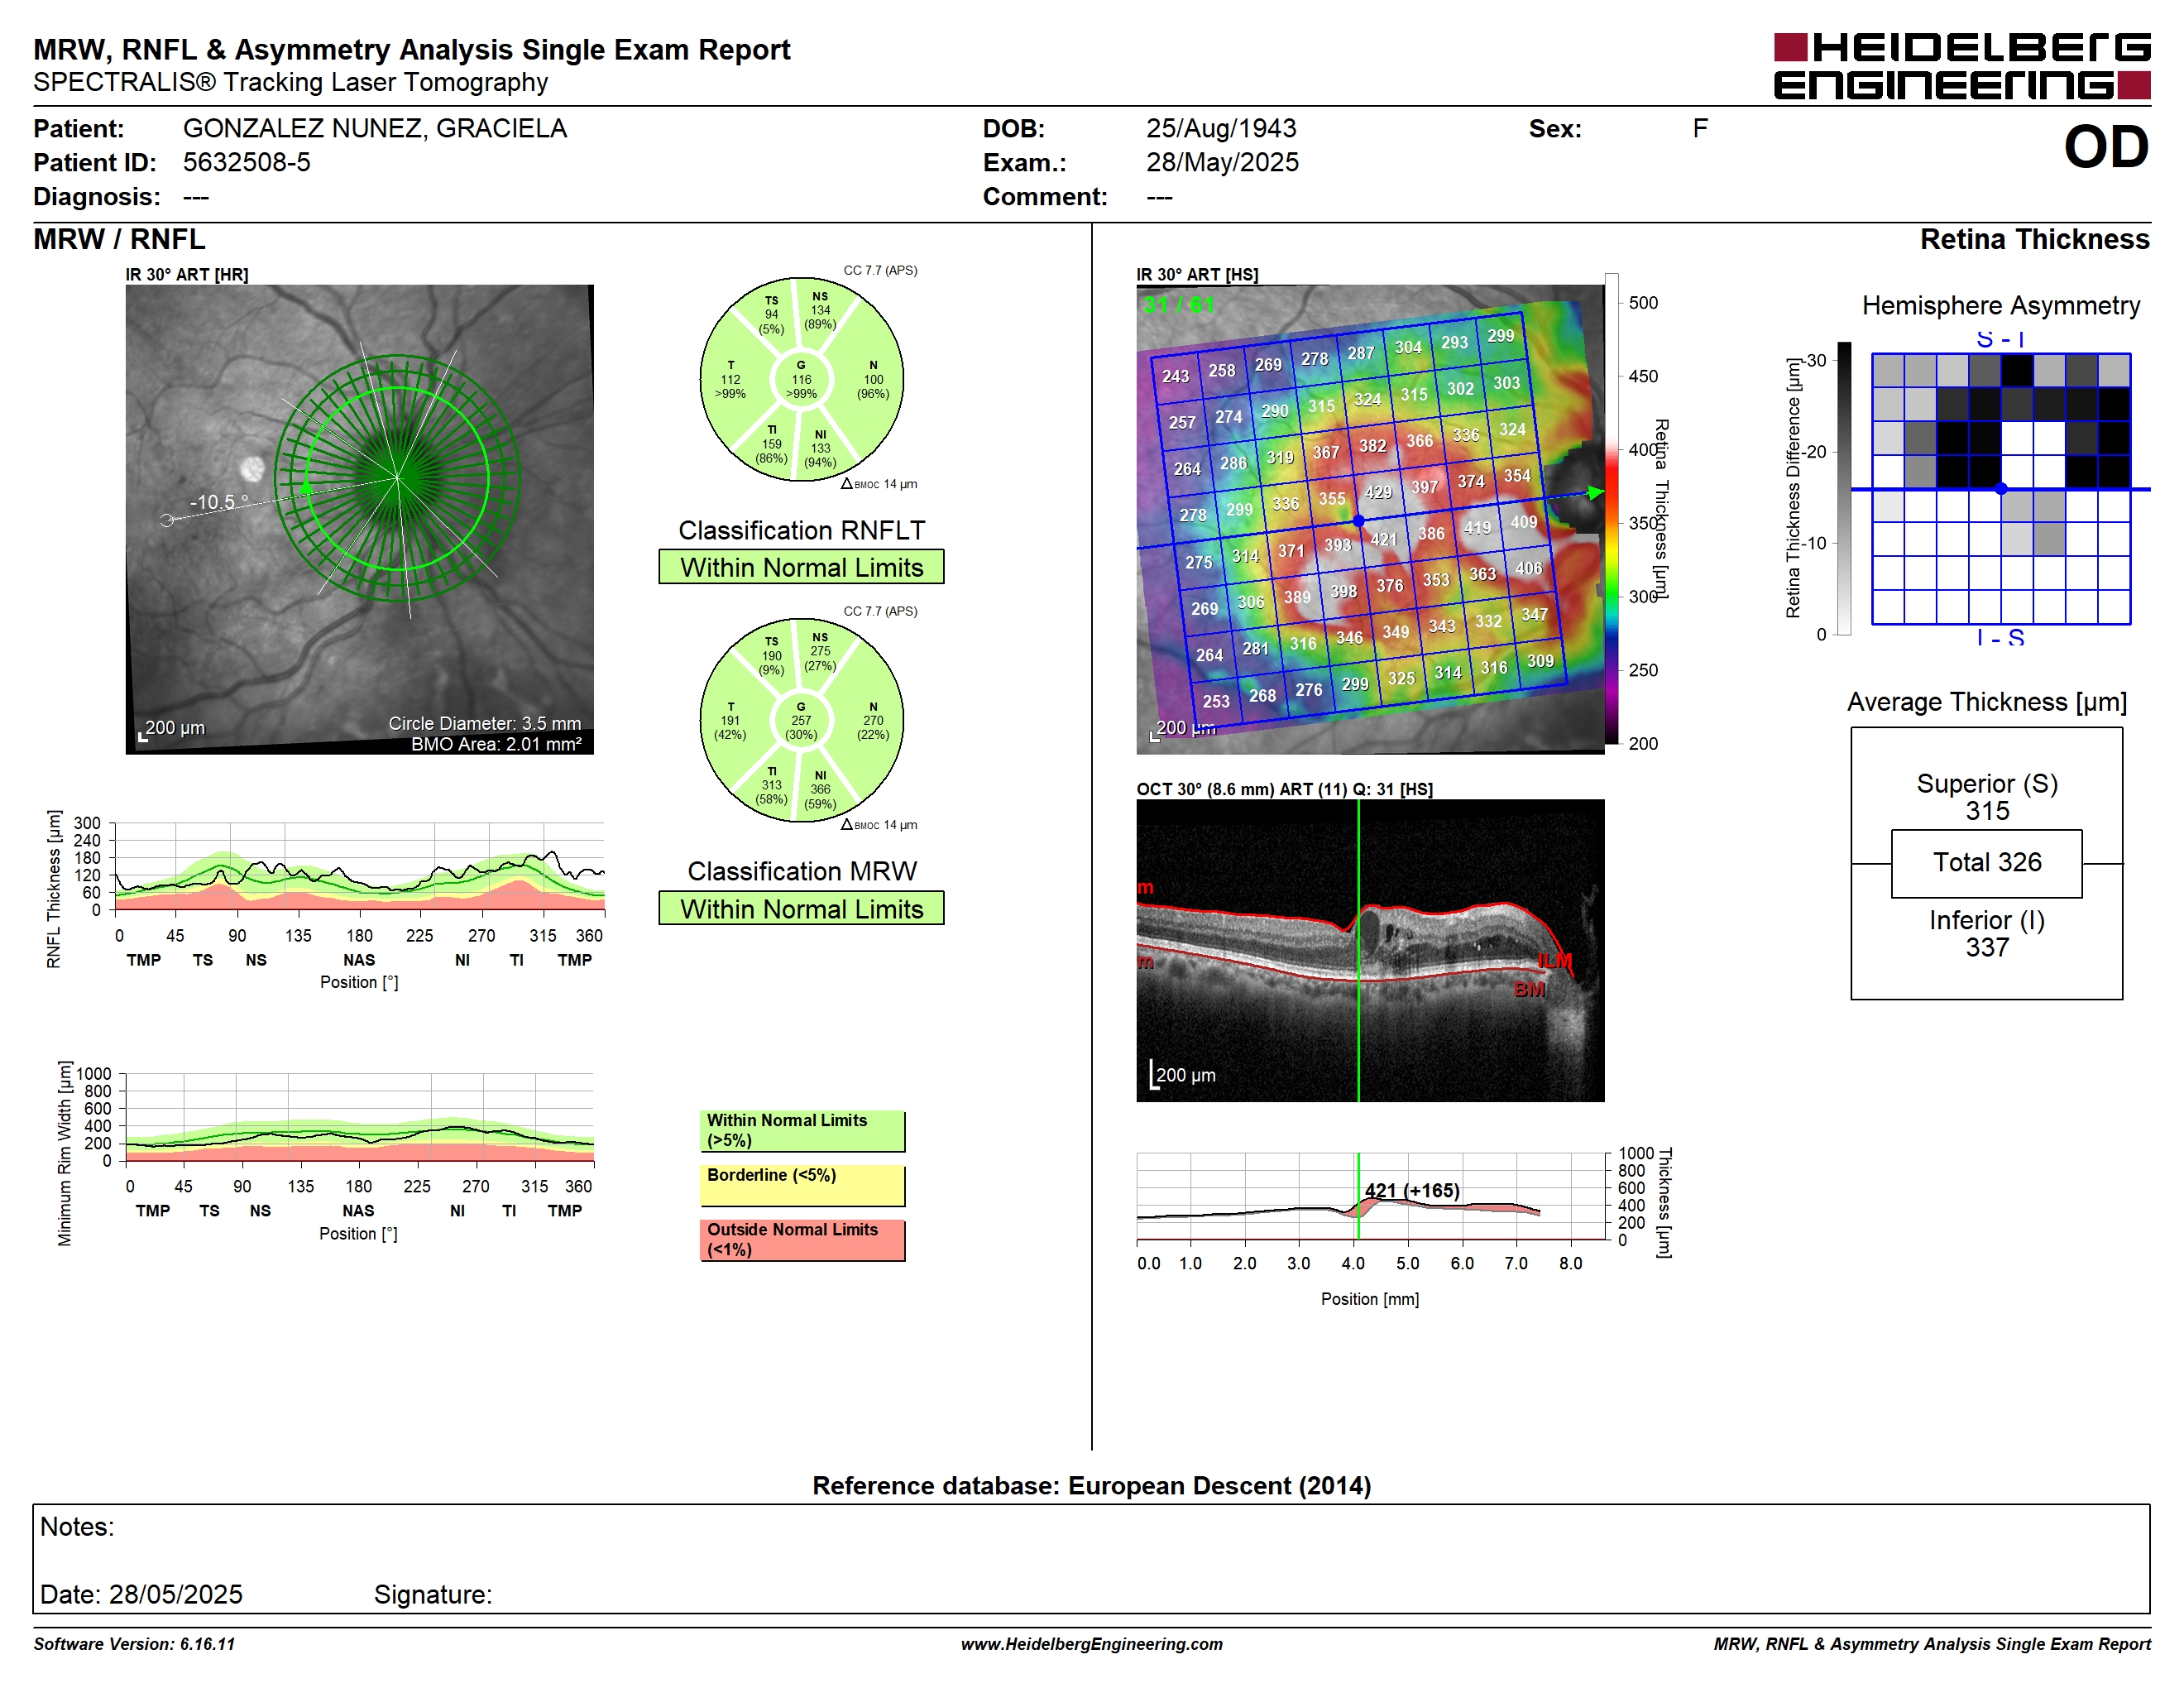2184x1688 pixels.
Task: Click the exam date 28/May/2025
Action: 1222,162
